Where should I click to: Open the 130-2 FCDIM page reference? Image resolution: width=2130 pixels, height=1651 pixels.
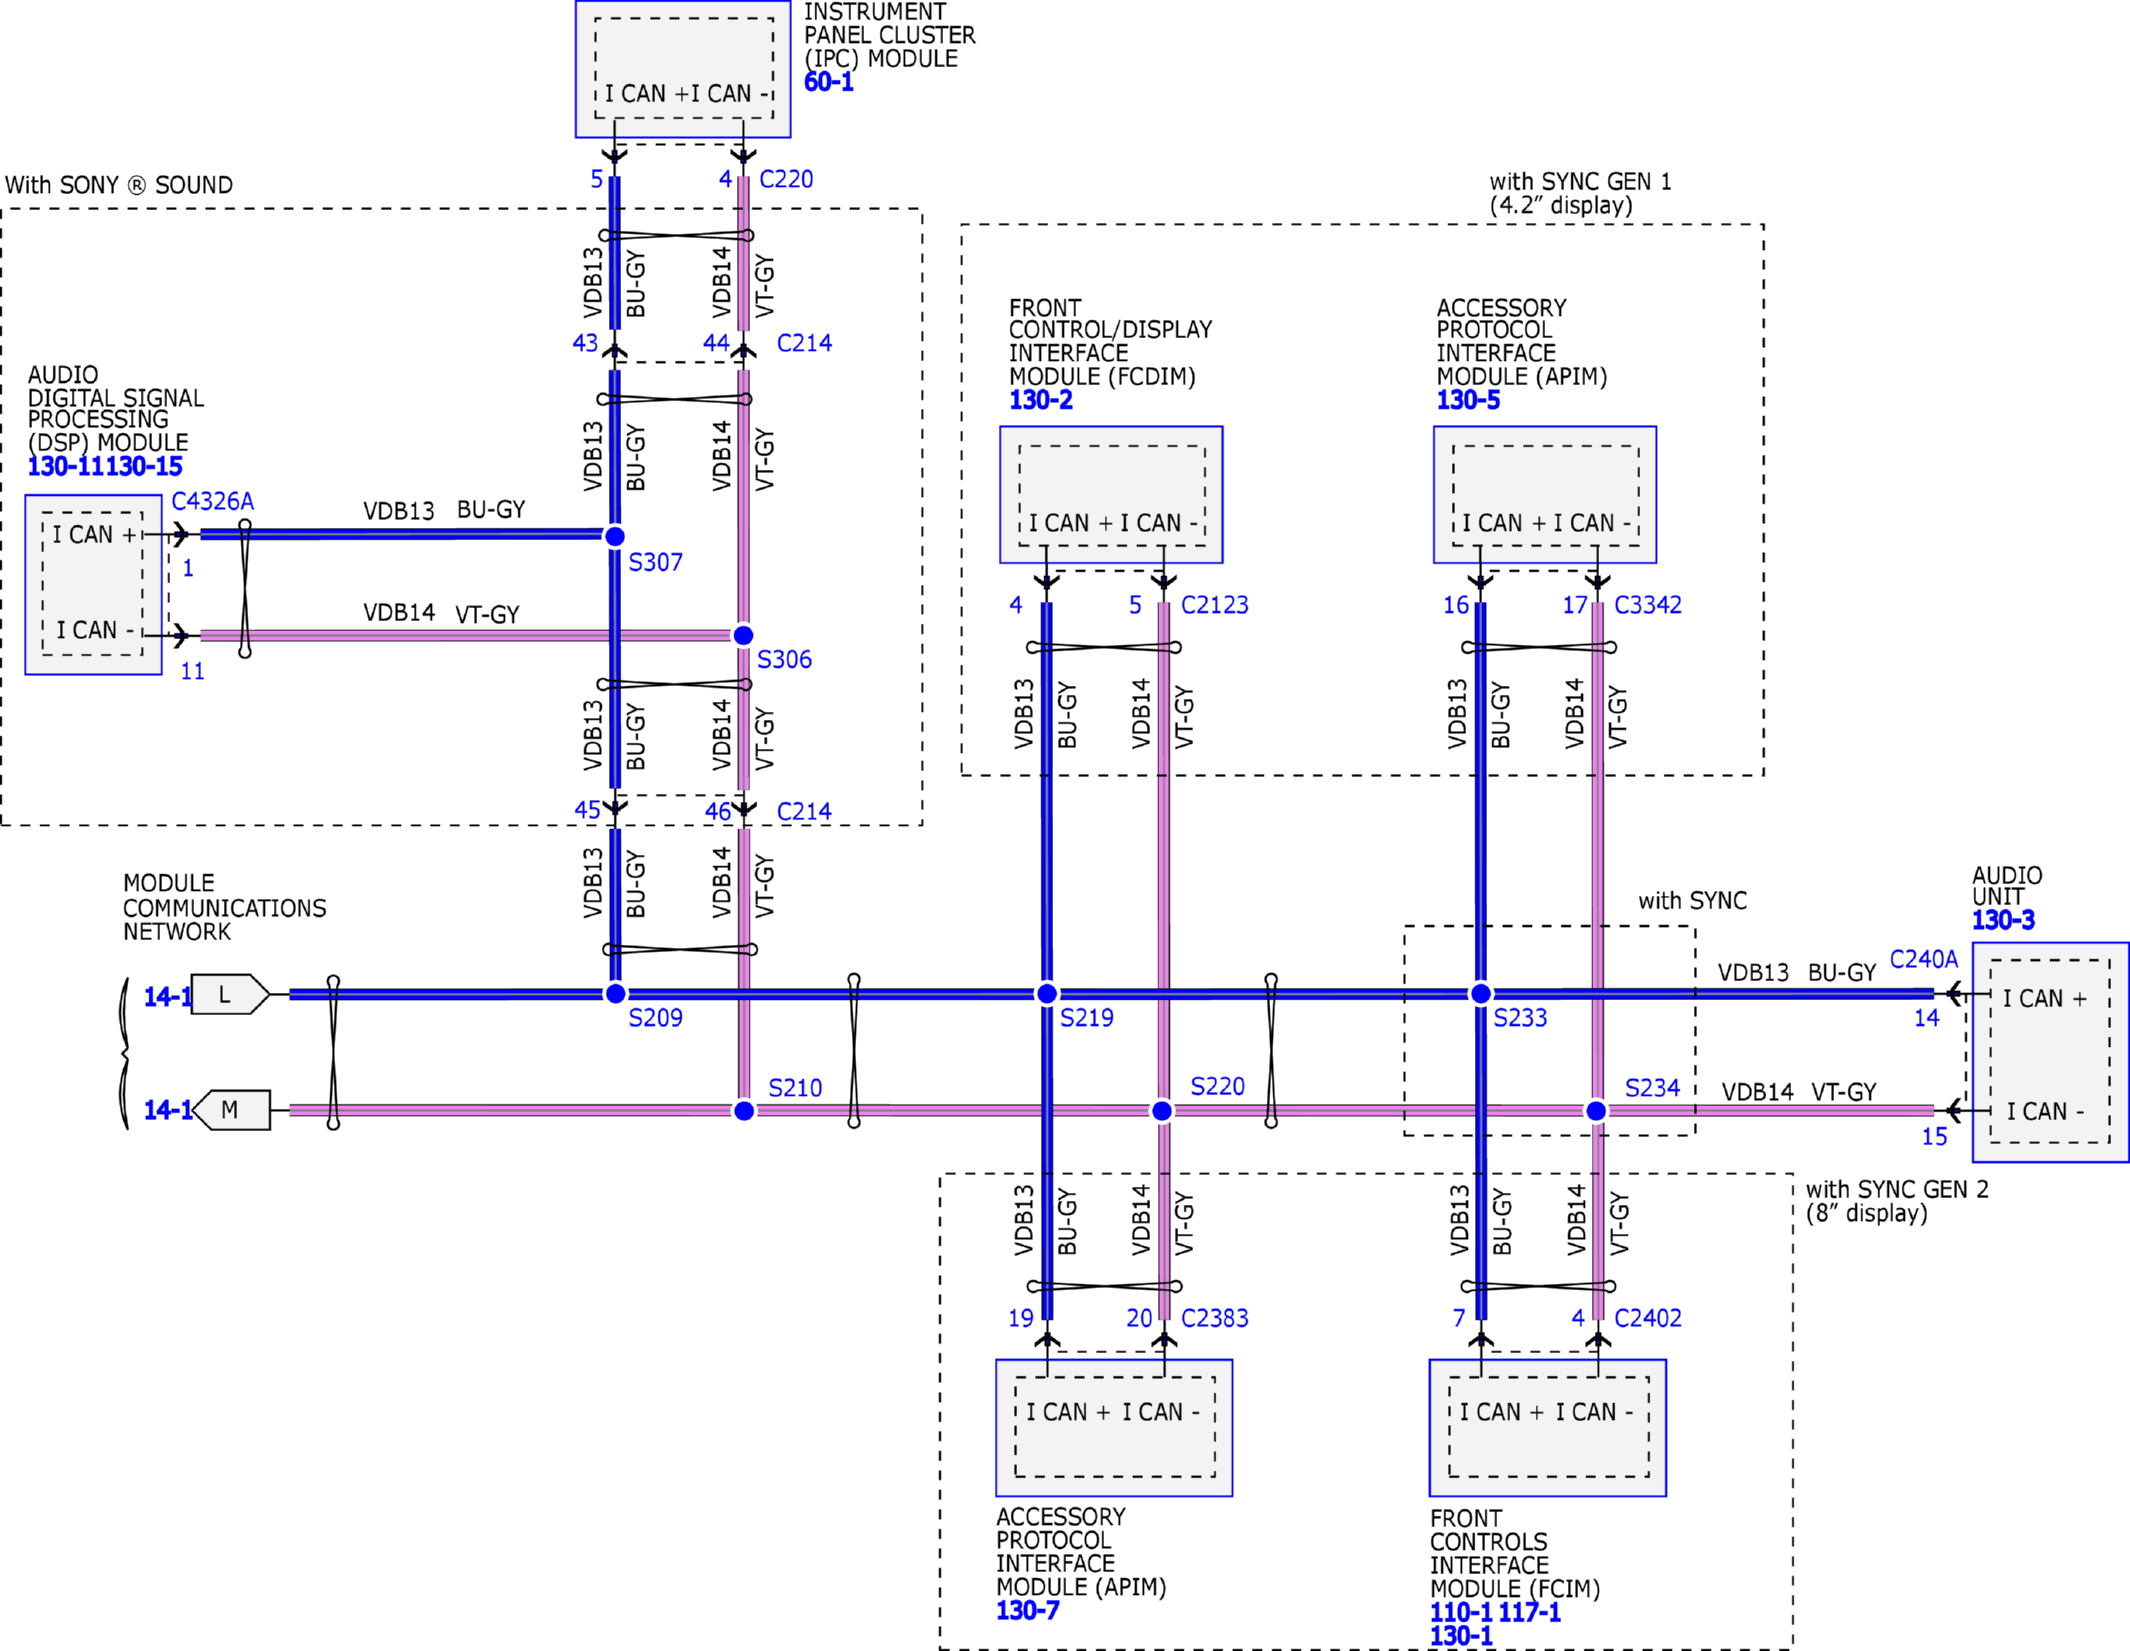(x=1040, y=400)
